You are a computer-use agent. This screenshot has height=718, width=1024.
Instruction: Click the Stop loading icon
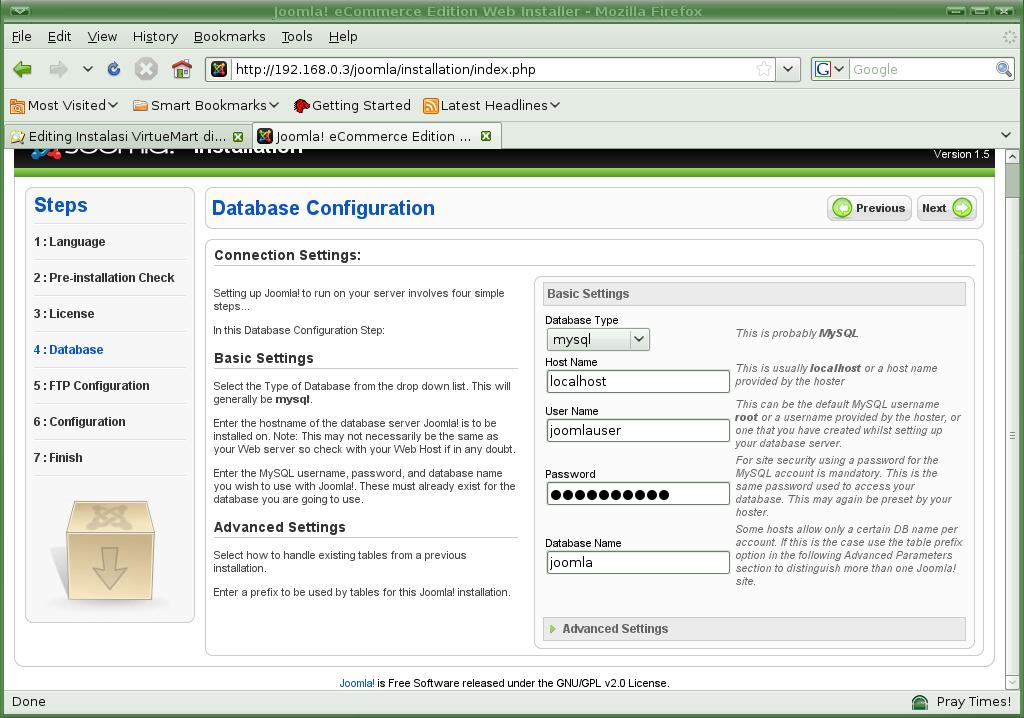146,69
